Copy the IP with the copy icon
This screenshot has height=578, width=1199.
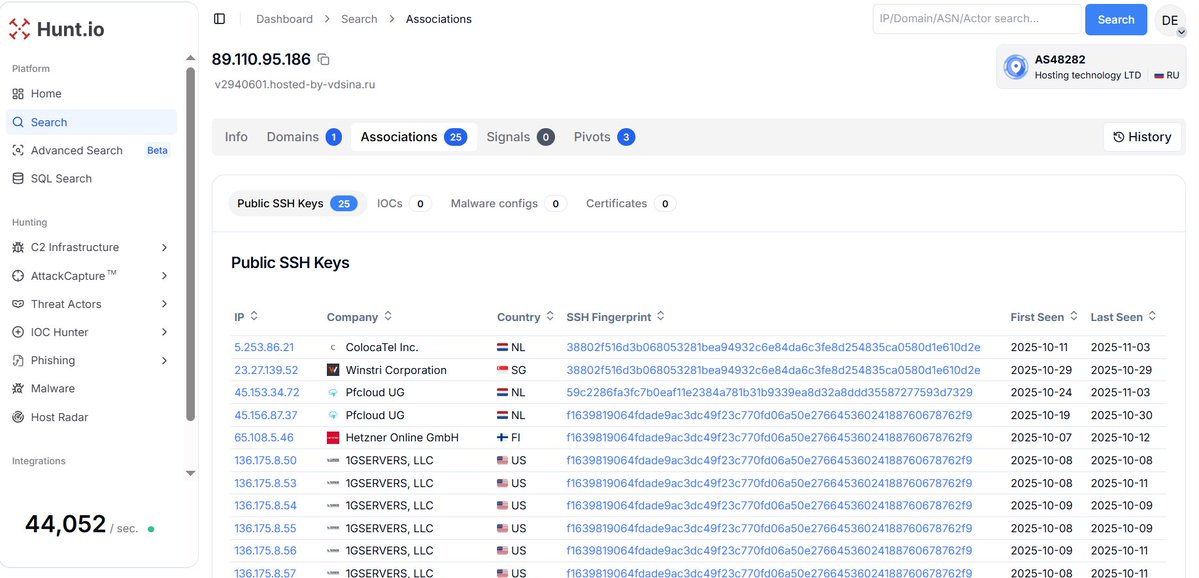(x=324, y=59)
